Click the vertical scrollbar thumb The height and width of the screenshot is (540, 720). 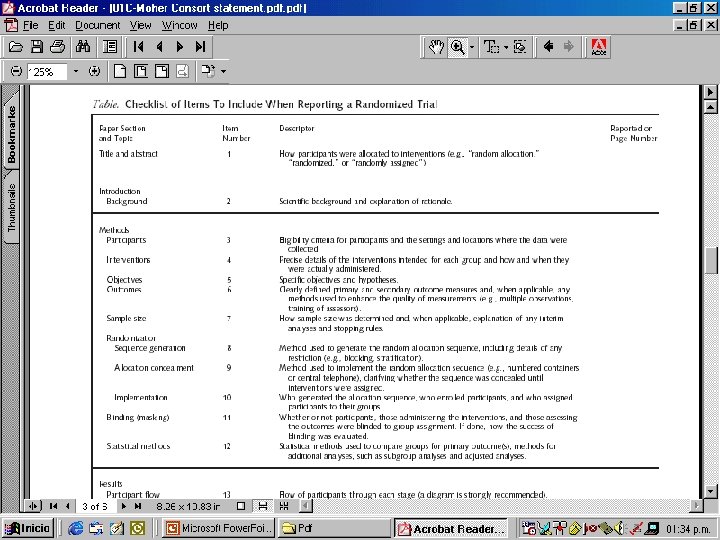click(x=710, y=260)
